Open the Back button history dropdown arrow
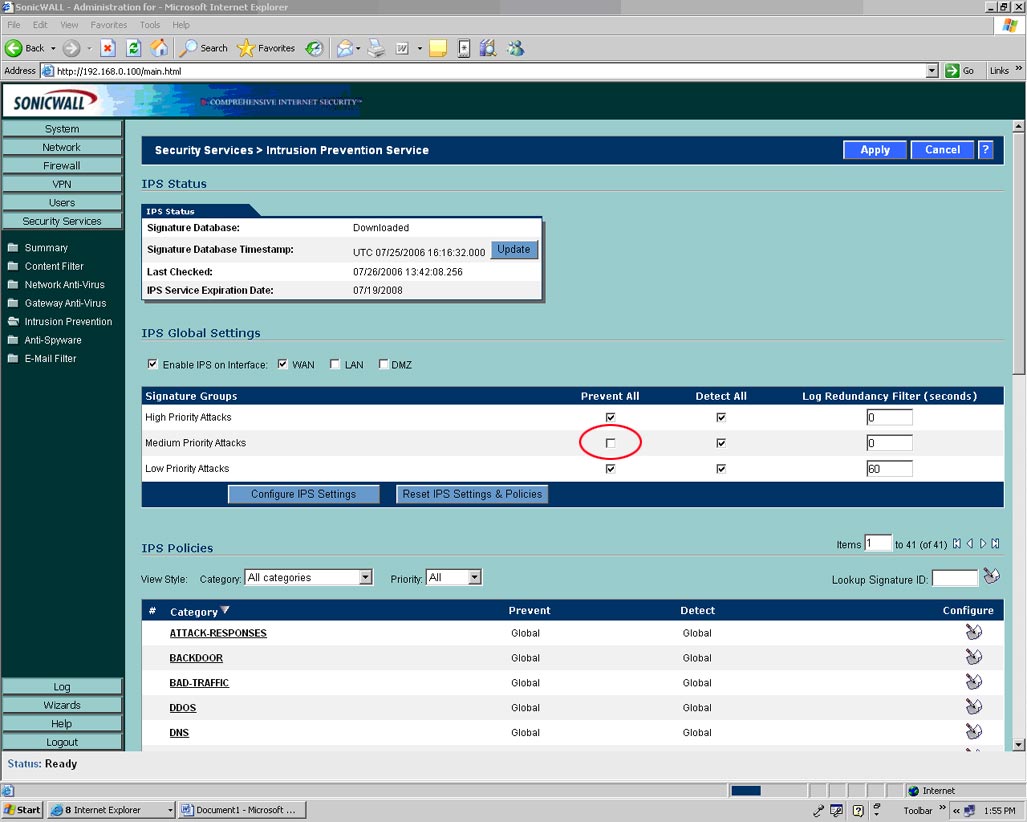The image size is (1027, 822). click(x=53, y=48)
